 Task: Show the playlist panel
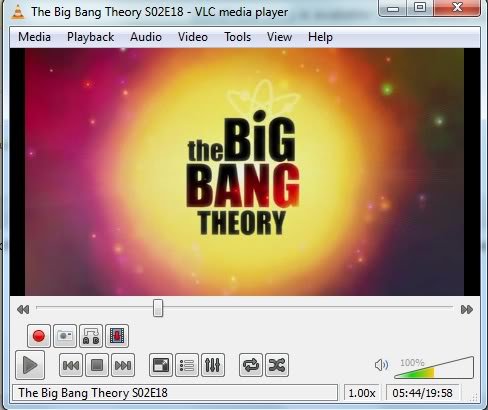tap(187, 365)
